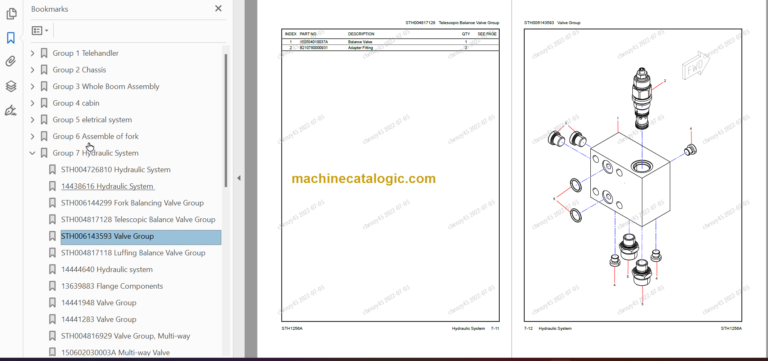Click bookmark icon beside STH006143593 Valve Group
768x361 pixels.
click(52, 236)
